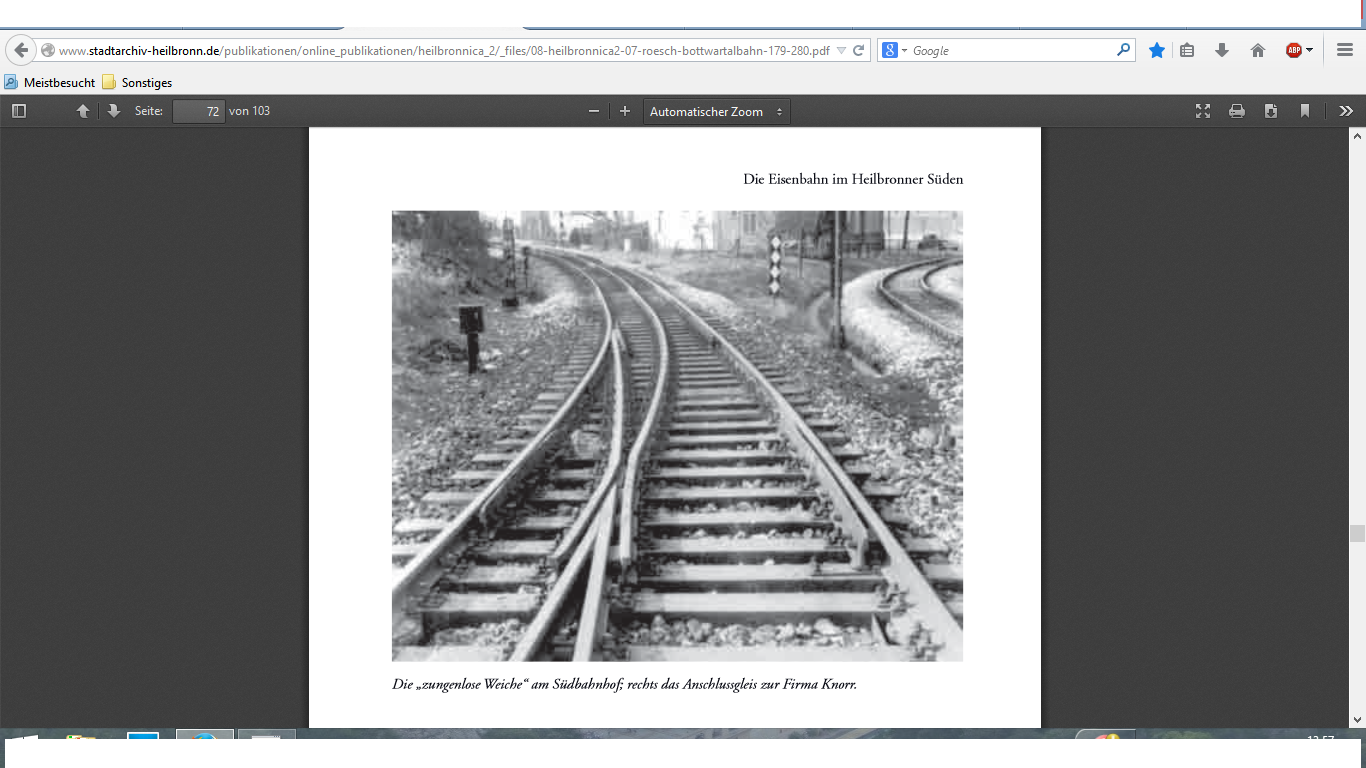The width and height of the screenshot is (1366, 768).
Task: Open the Google search engine selector
Action: click(894, 51)
